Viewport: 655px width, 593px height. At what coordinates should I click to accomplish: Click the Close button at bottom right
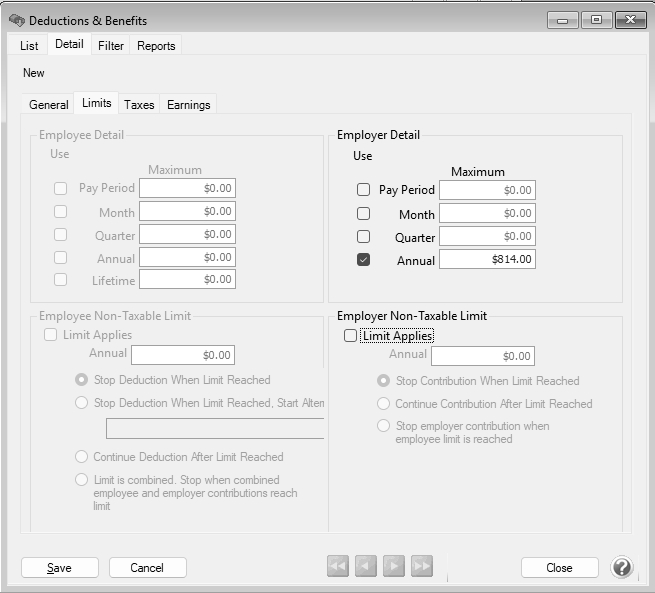559,568
